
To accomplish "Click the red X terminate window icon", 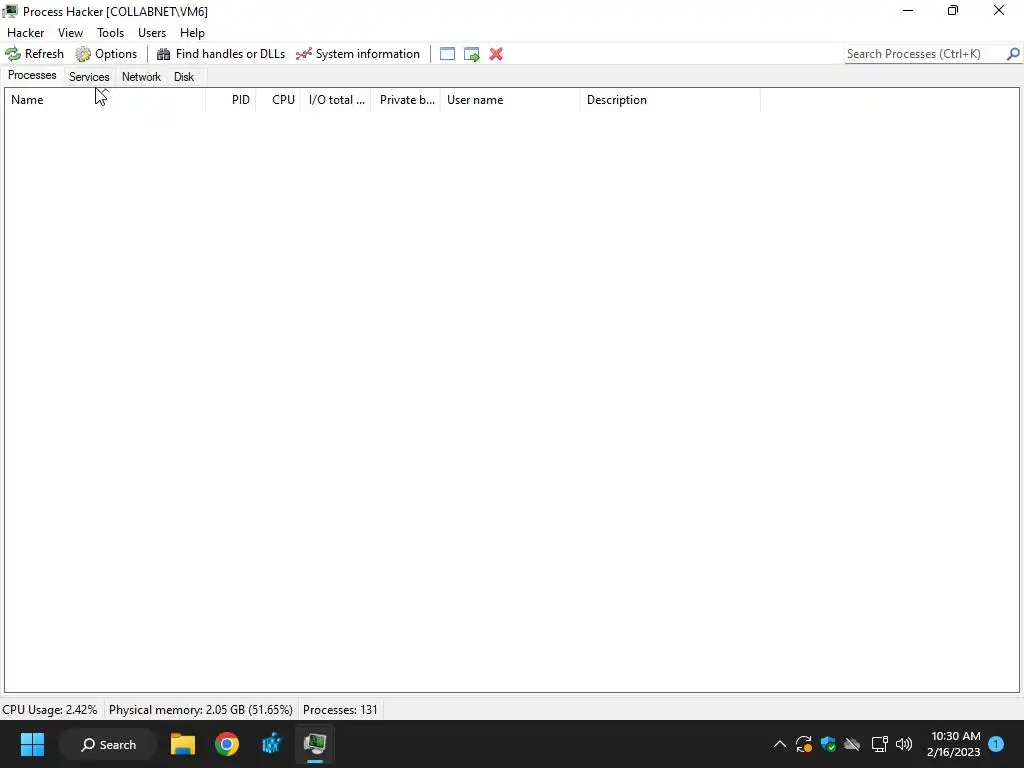I will point(496,54).
